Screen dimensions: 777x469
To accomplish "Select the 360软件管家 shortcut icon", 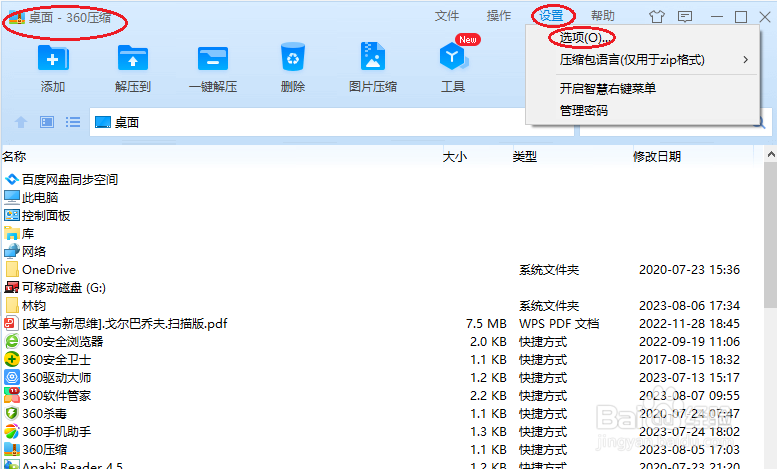I will point(12,395).
